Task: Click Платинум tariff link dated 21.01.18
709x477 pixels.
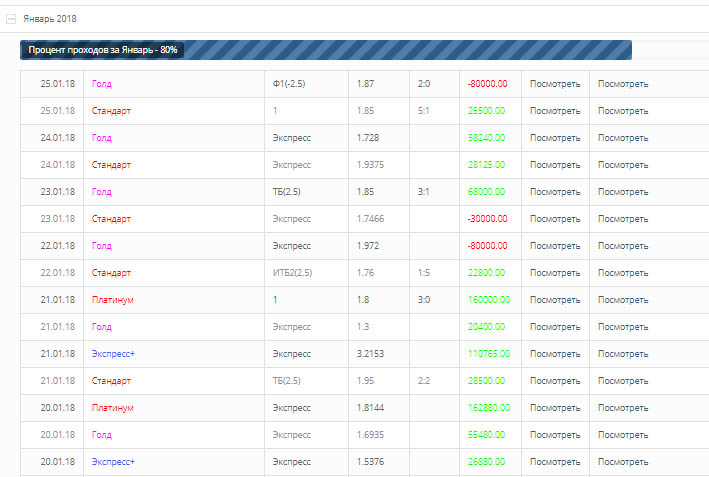Action: pos(112,300)
